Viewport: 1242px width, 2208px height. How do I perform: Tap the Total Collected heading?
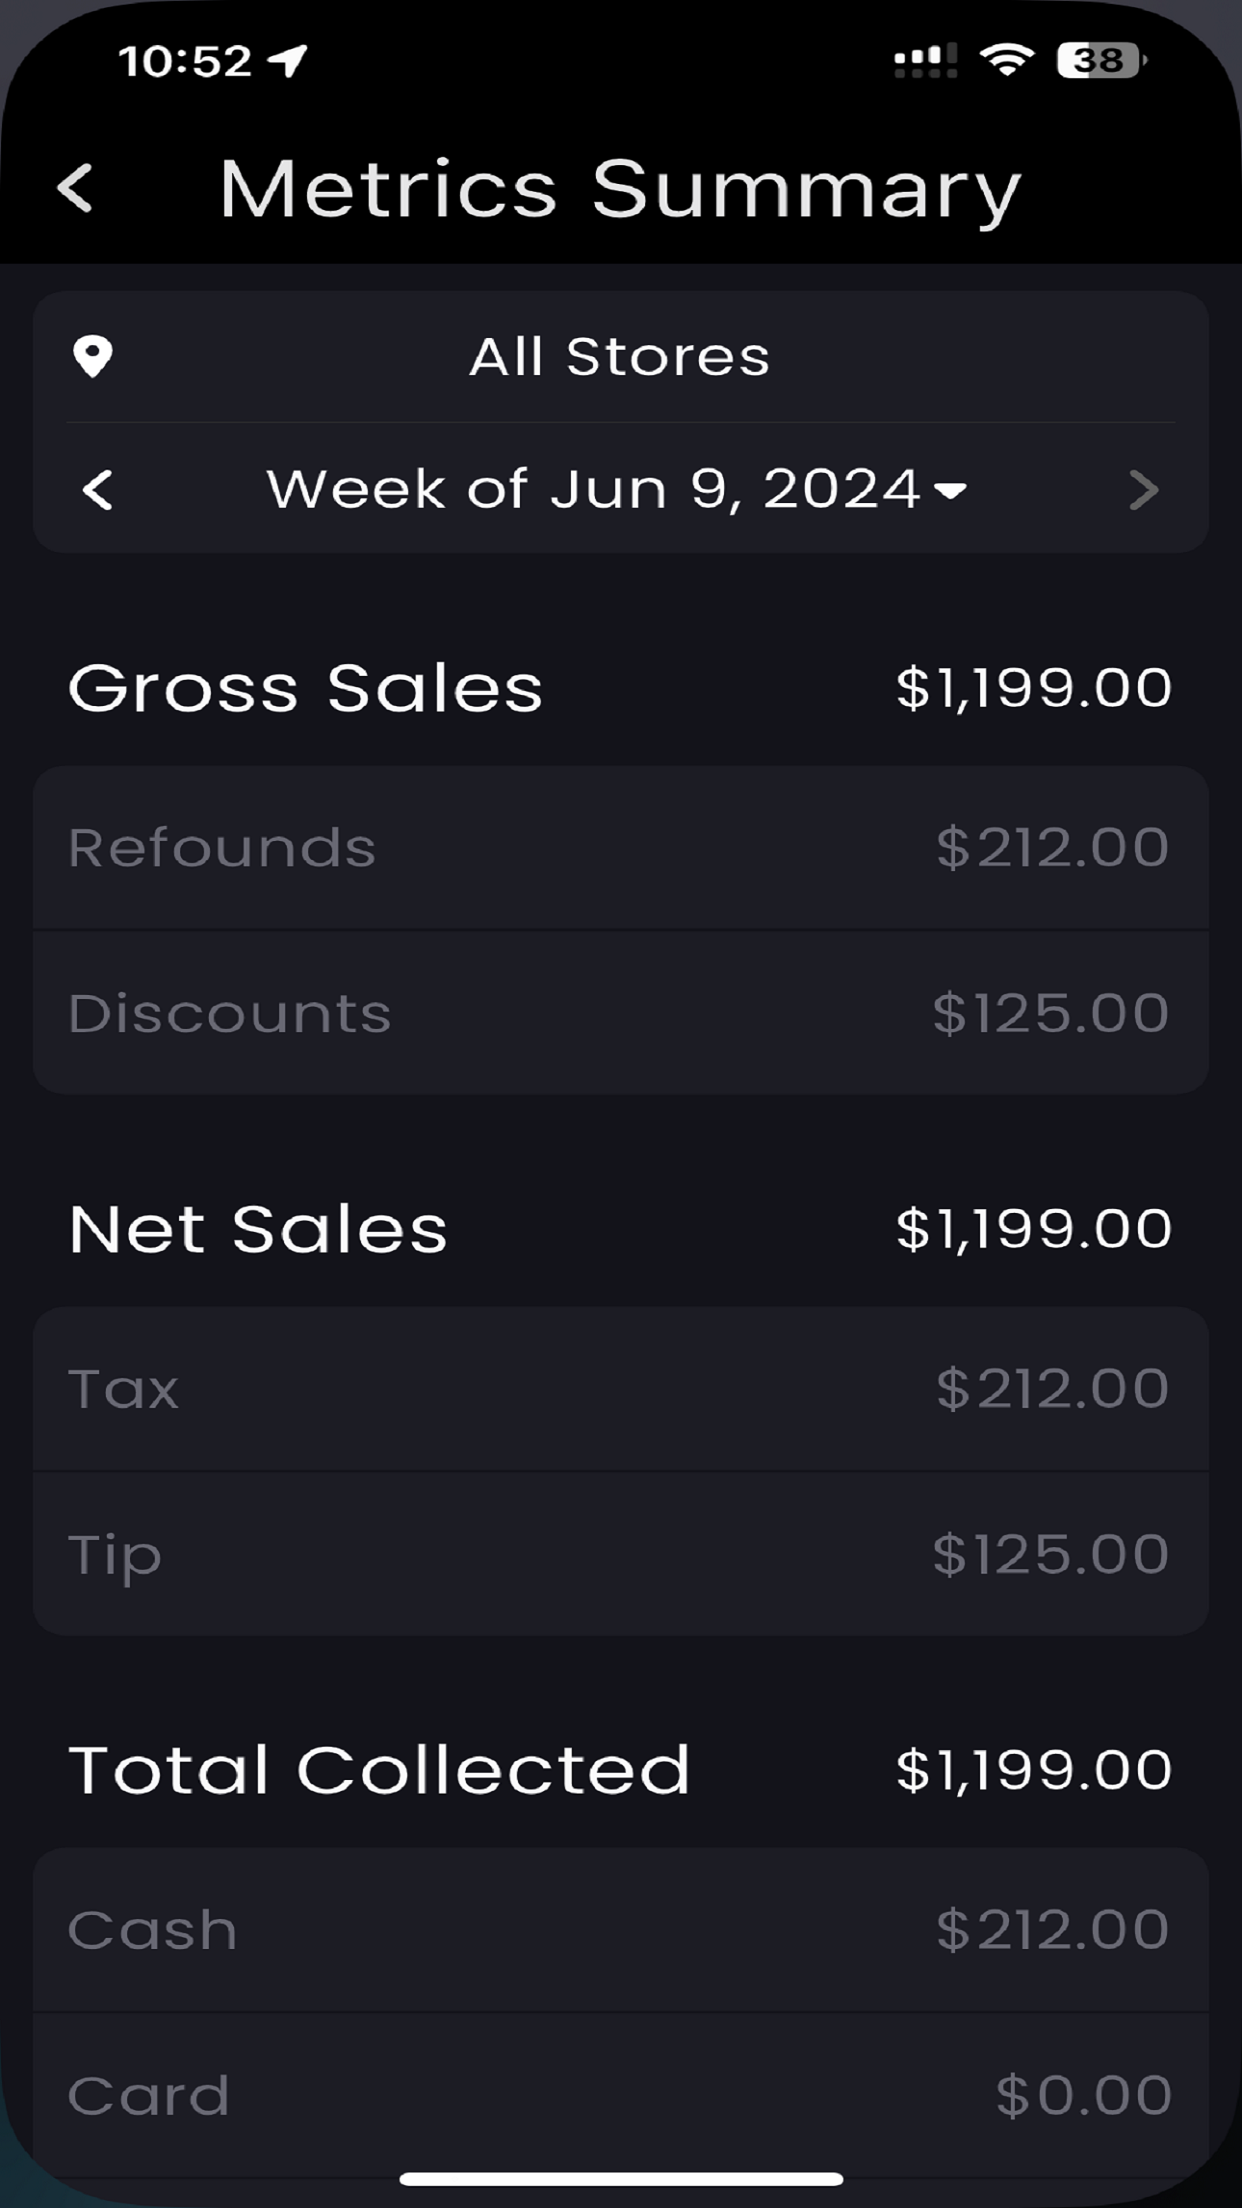pyautogui.click(x=379, y=1770)
